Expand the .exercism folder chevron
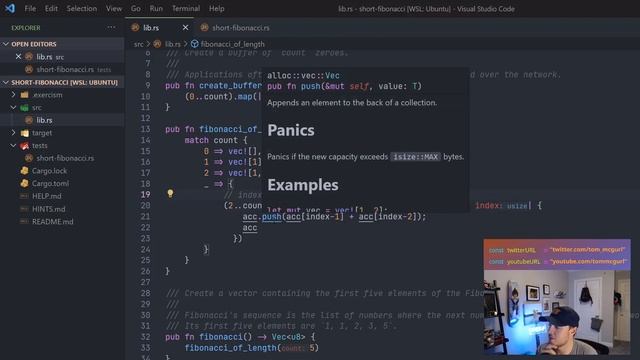 (x=13, y=95)
